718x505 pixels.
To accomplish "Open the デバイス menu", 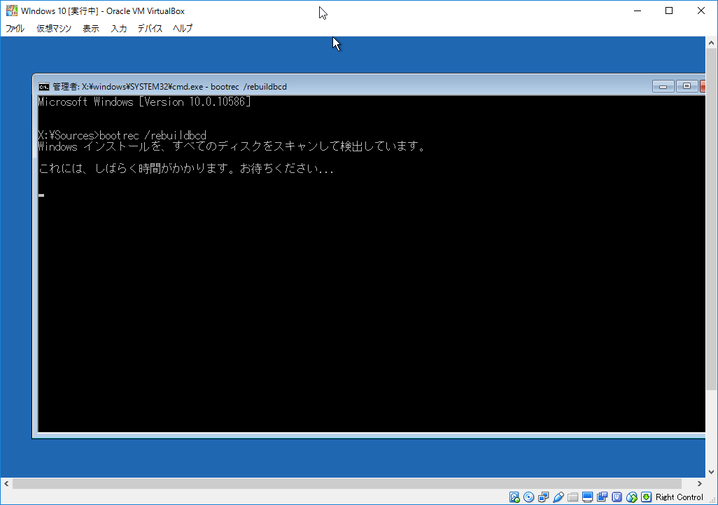I will [x=150, y=28].
